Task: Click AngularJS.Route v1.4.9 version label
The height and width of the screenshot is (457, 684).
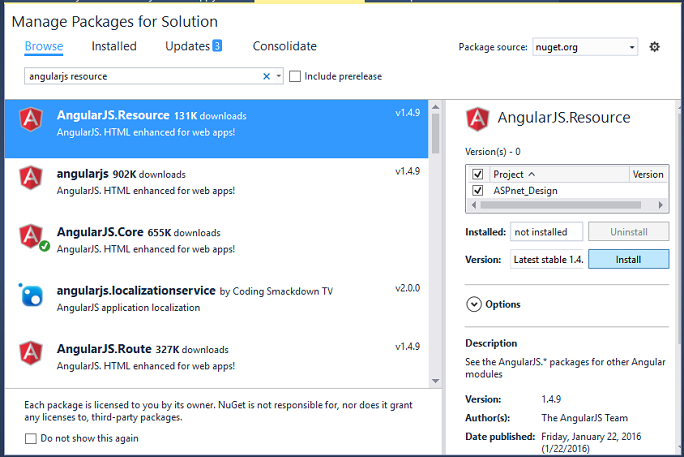Action: point(407,347)
